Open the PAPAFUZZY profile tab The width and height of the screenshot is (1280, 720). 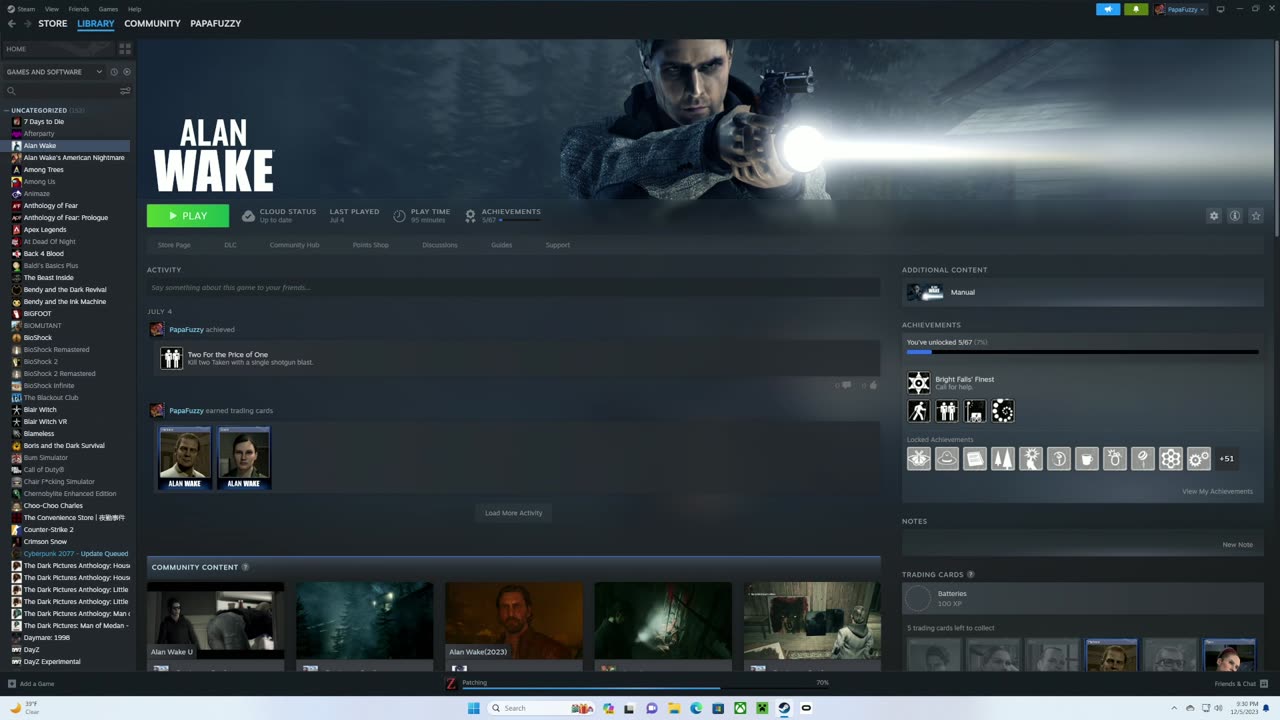(215, 23)
